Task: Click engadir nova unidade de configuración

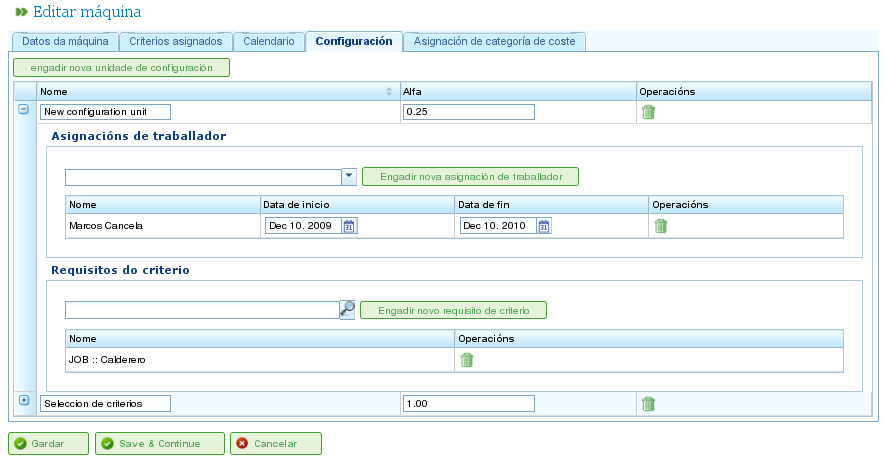Action: tap(121, 68)
